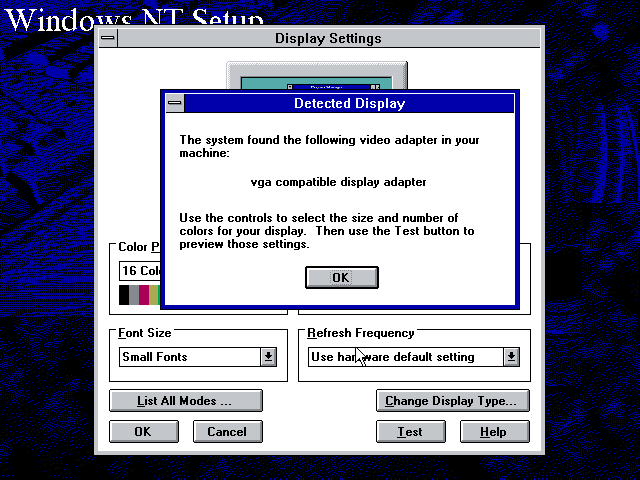Click the Display Settings title bar
This screenshot has width=640, height=480.
[x=329, y=38]
